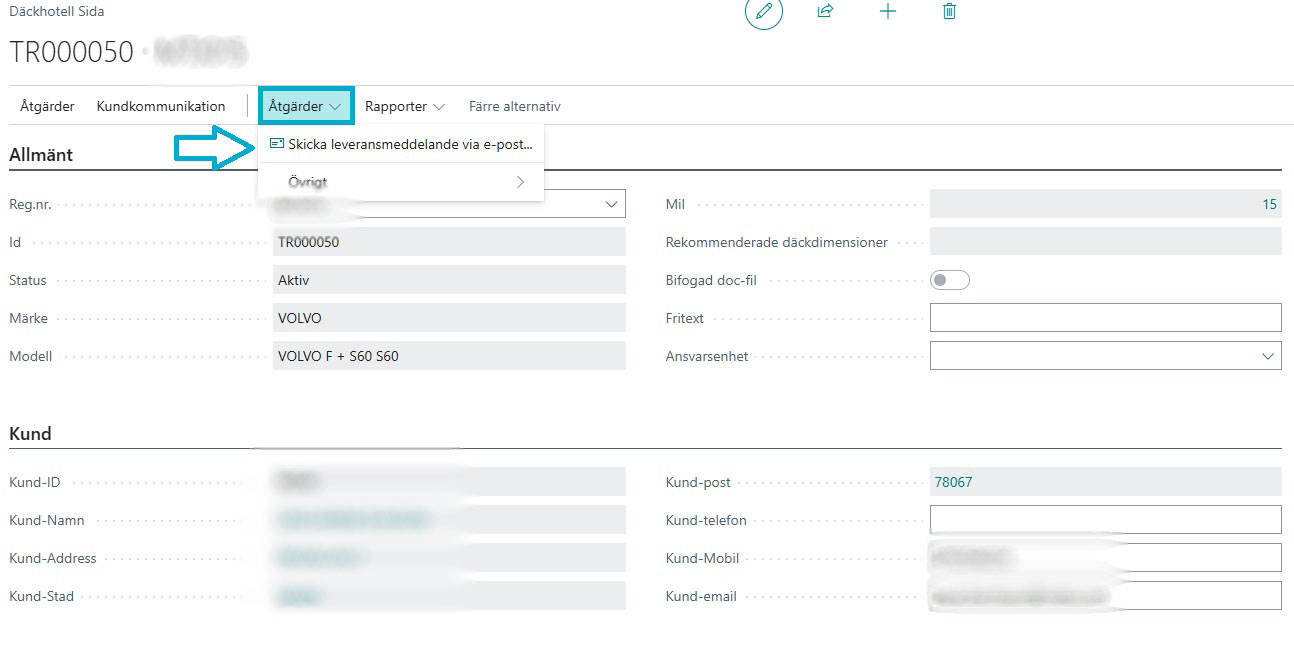The height and width of the screenshot is (650, 1294).
Task: Select Skicka leveransmeddelande via e-post
Action: click(410, 144)
